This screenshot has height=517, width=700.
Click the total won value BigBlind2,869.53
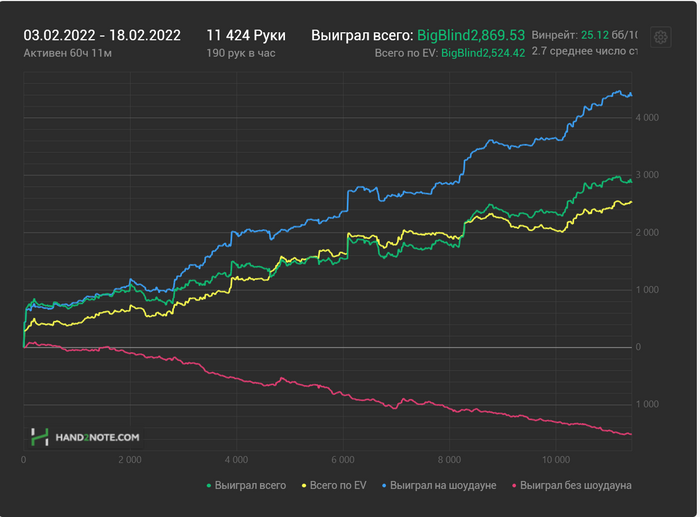click(x=471, y=35)
